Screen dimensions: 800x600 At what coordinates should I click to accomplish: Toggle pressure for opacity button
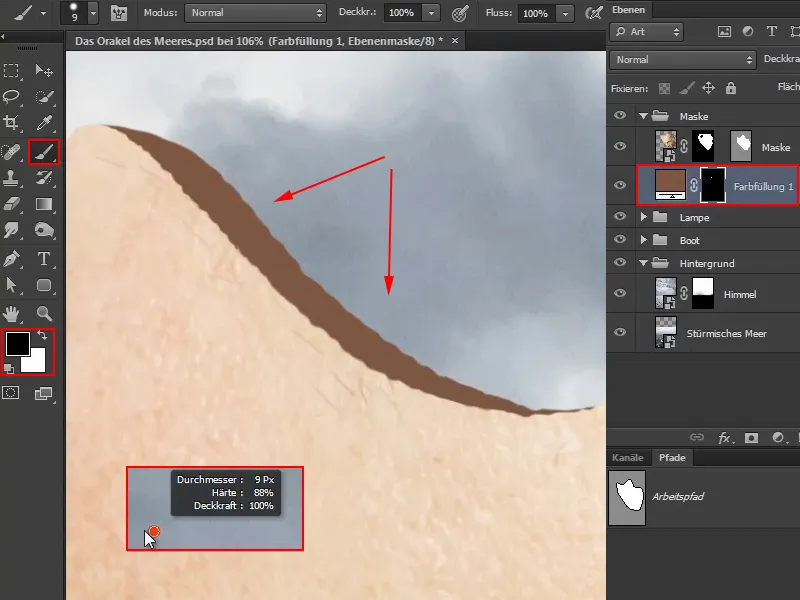click(460, 14)
